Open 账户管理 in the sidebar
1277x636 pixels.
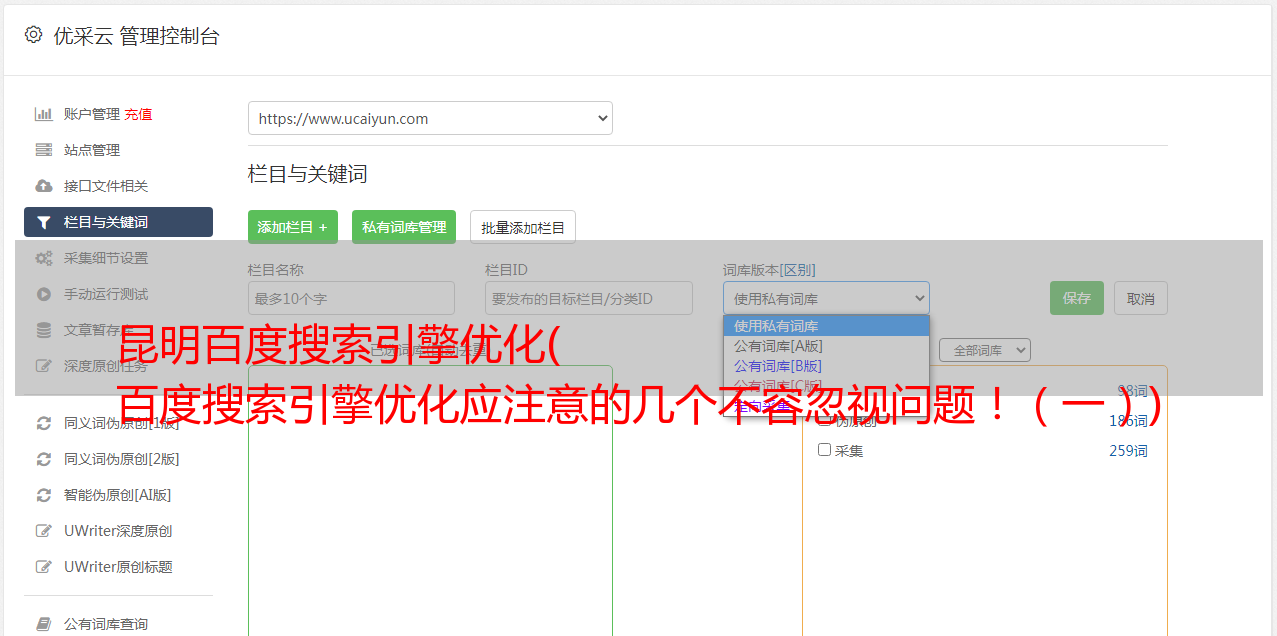(x=92, y=114)
